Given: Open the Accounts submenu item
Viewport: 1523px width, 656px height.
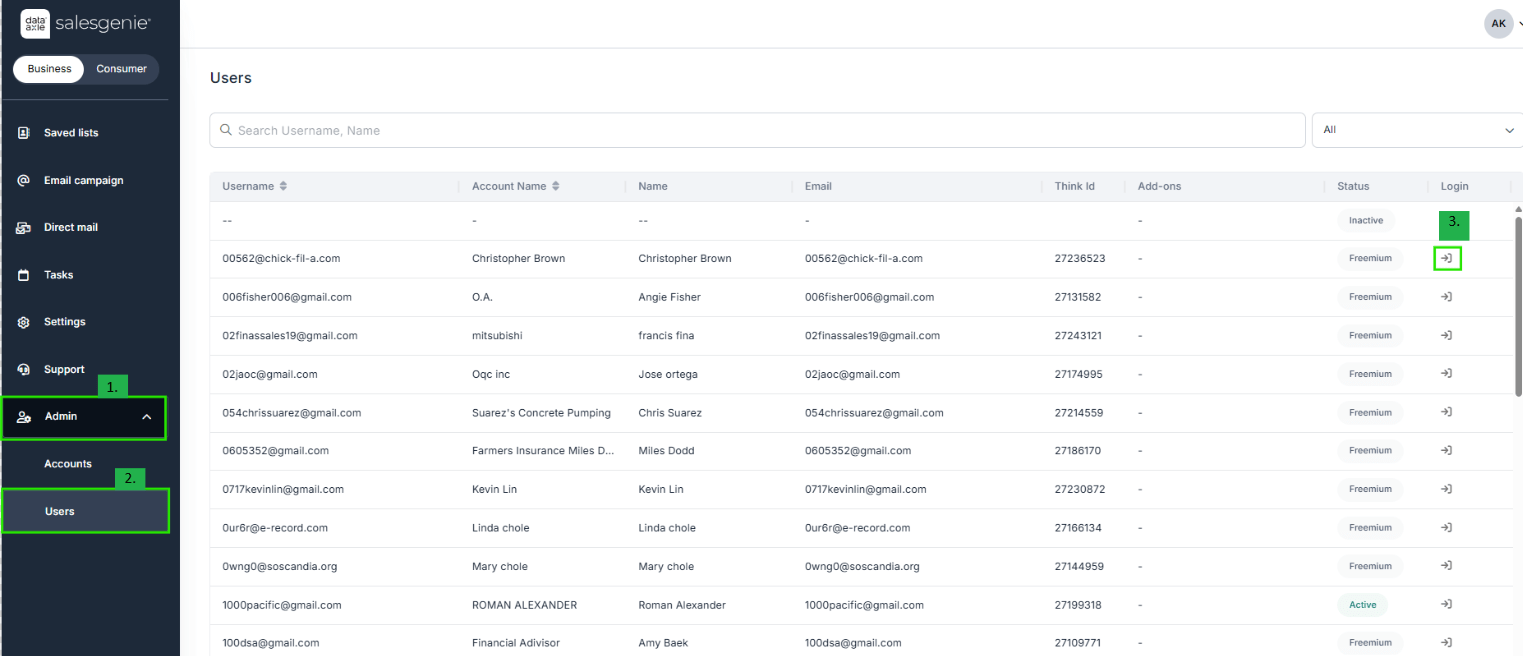Looking at the screenshot, I should point(68,464).
